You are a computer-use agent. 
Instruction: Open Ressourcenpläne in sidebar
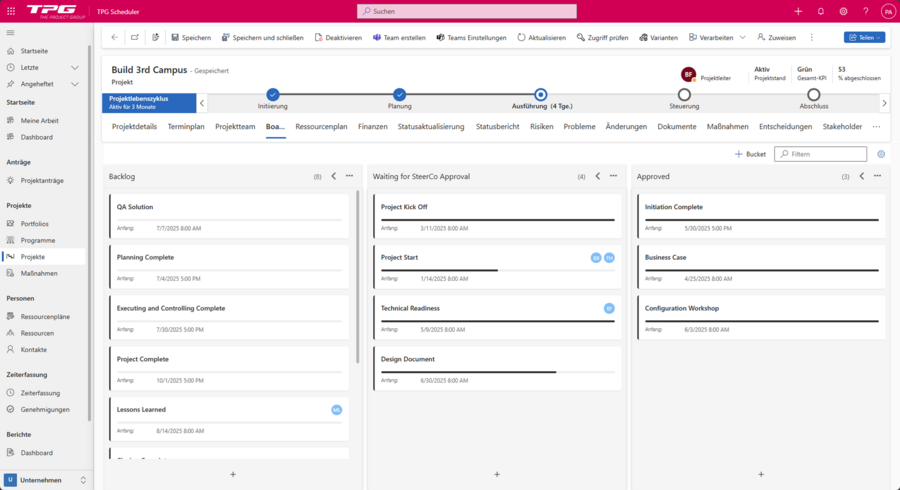click(x=45, y=317)
